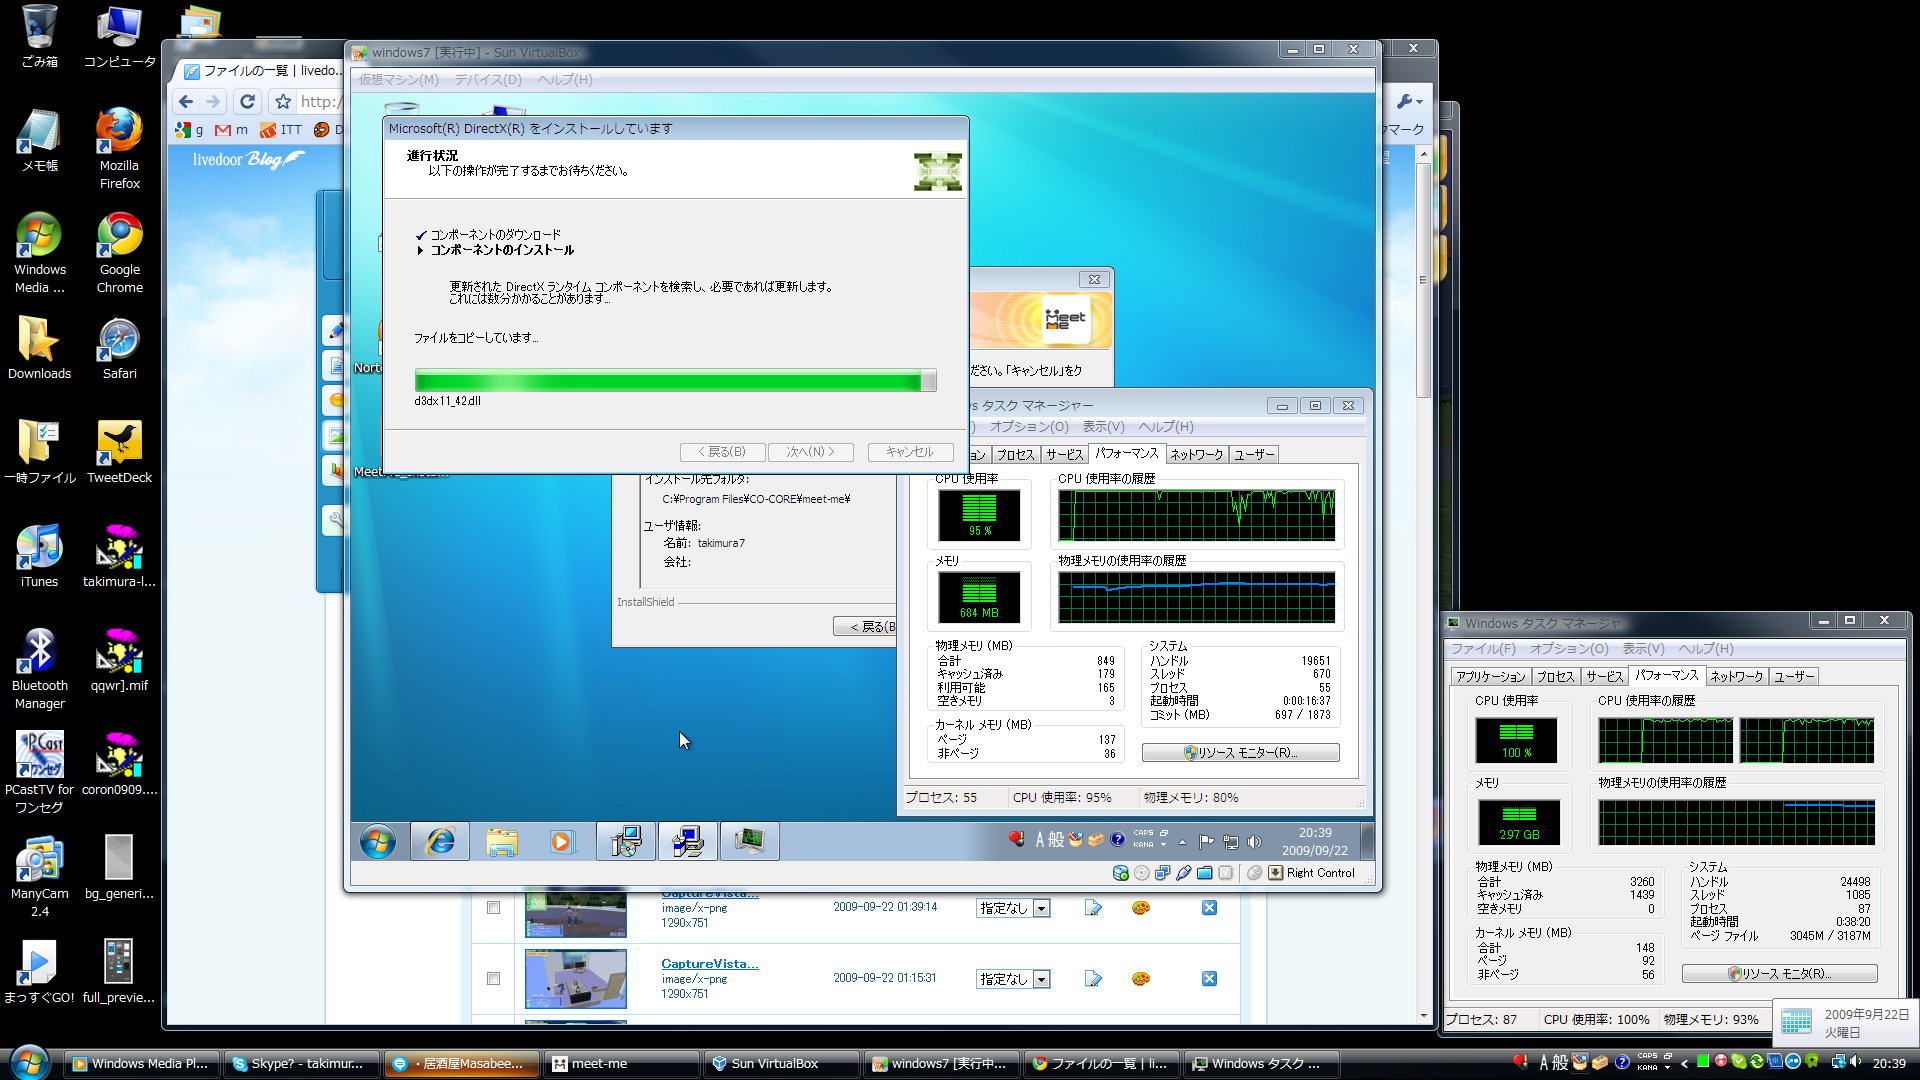The image size is (1920, 1080).
Task: Launch iTunes from the desktop
Action: click(39, 556)
